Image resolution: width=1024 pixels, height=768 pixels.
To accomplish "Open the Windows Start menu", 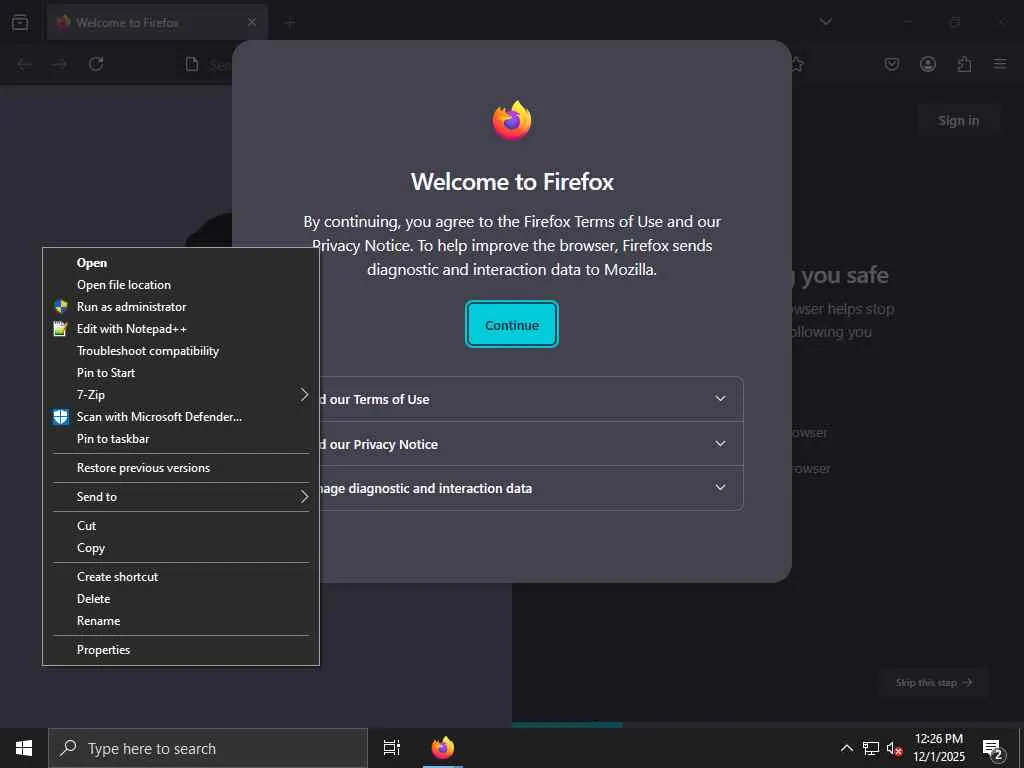I will [x=24, y=748].
